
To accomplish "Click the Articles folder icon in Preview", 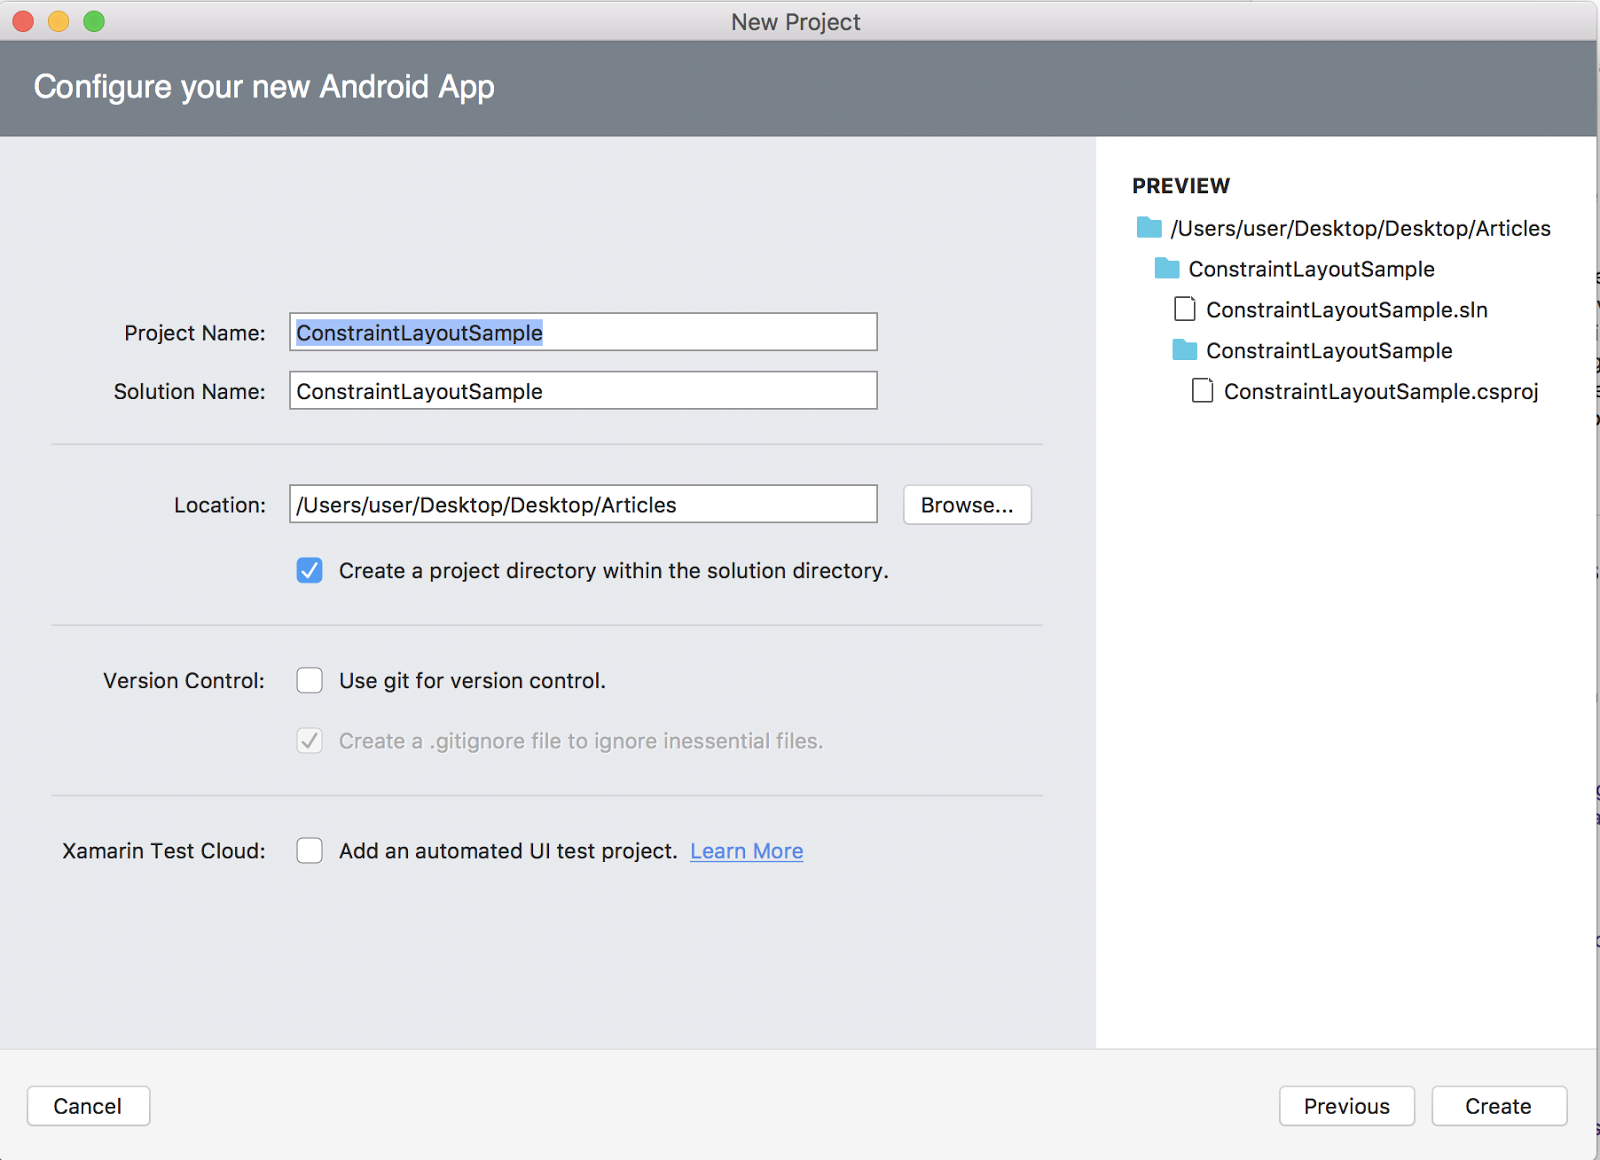I will (x=1147, y=228).
